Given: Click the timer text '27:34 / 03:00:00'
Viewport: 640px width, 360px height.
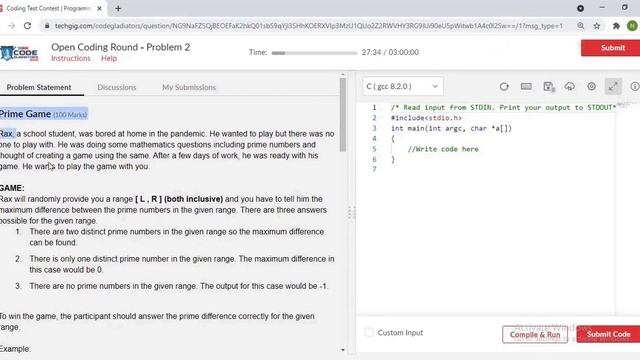Looking at the screenshot, I should [390, 52].
